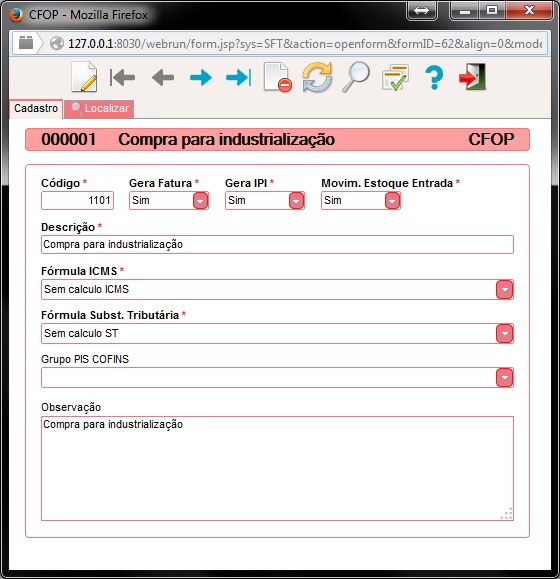Expand the Gera IPI dropdown
The width and height of the screenshot is (560, 579).
click(x=296, y=201)
